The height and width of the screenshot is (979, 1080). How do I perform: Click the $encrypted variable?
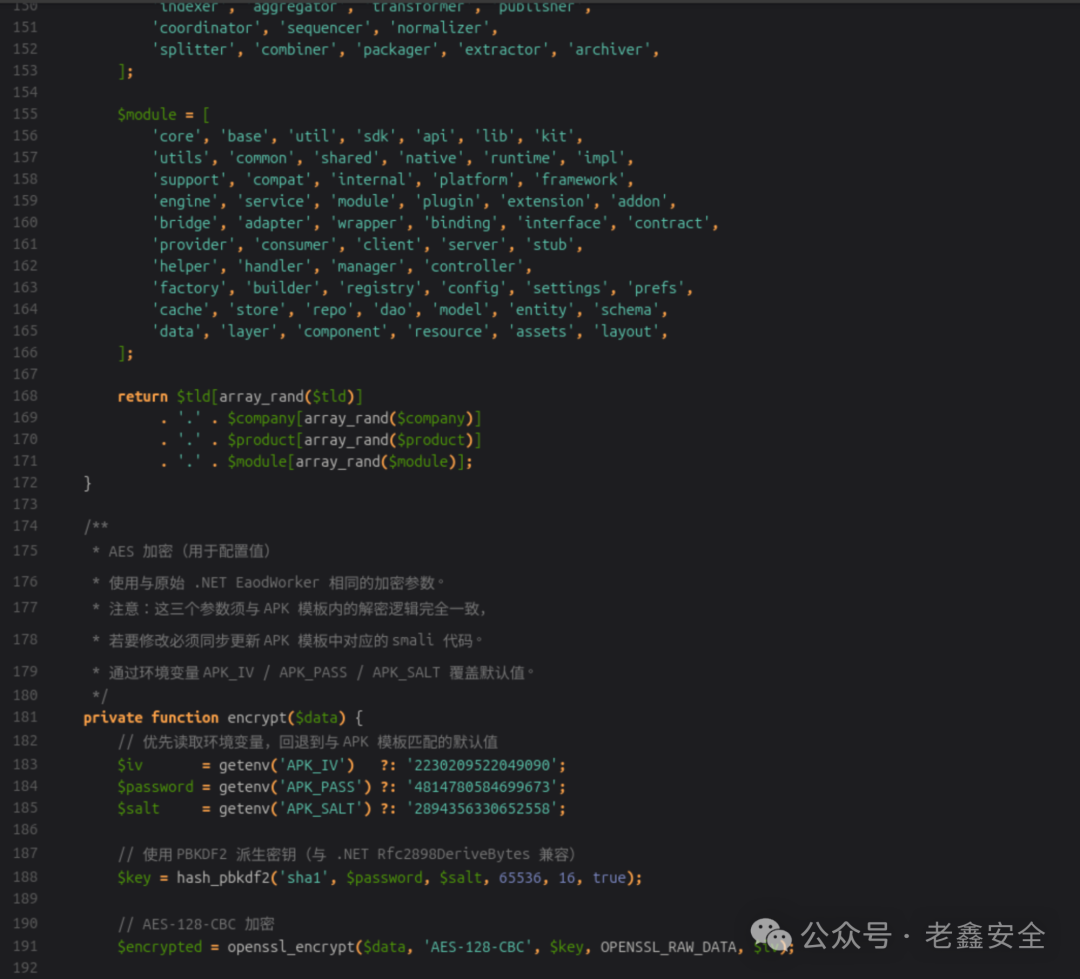click(x=160, y=947)
